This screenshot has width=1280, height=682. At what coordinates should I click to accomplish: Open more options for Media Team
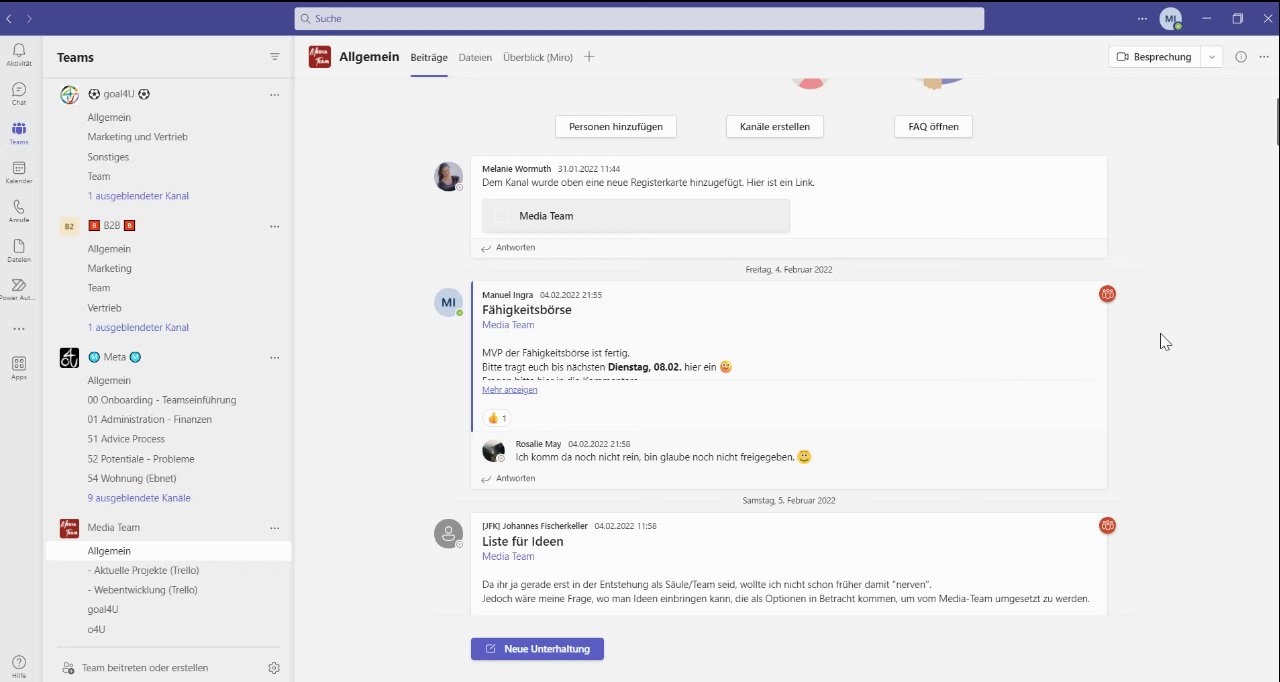pos(275,528)
